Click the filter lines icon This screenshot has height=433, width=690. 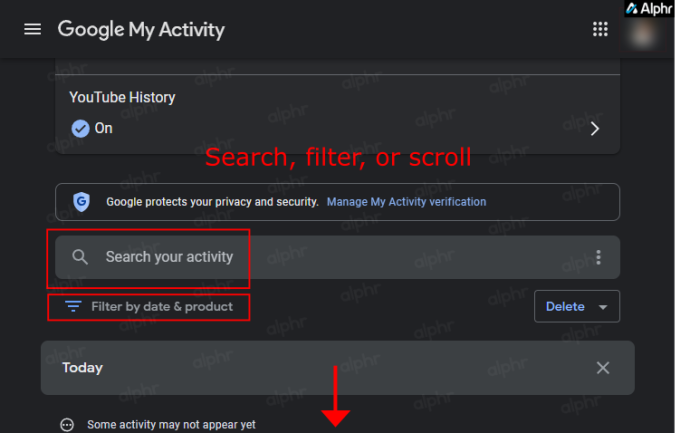pos(73,306)
